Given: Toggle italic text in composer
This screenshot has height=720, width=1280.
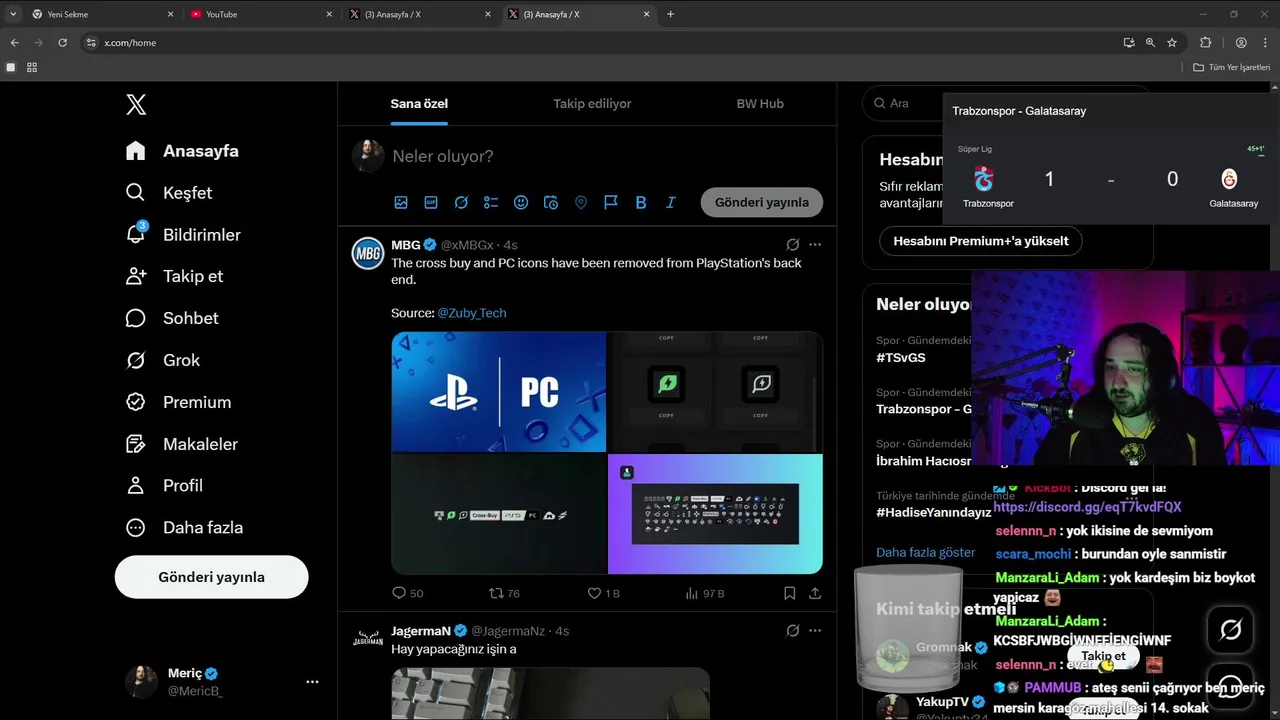Looking at the screenshot, I should [x=671, y=202].
